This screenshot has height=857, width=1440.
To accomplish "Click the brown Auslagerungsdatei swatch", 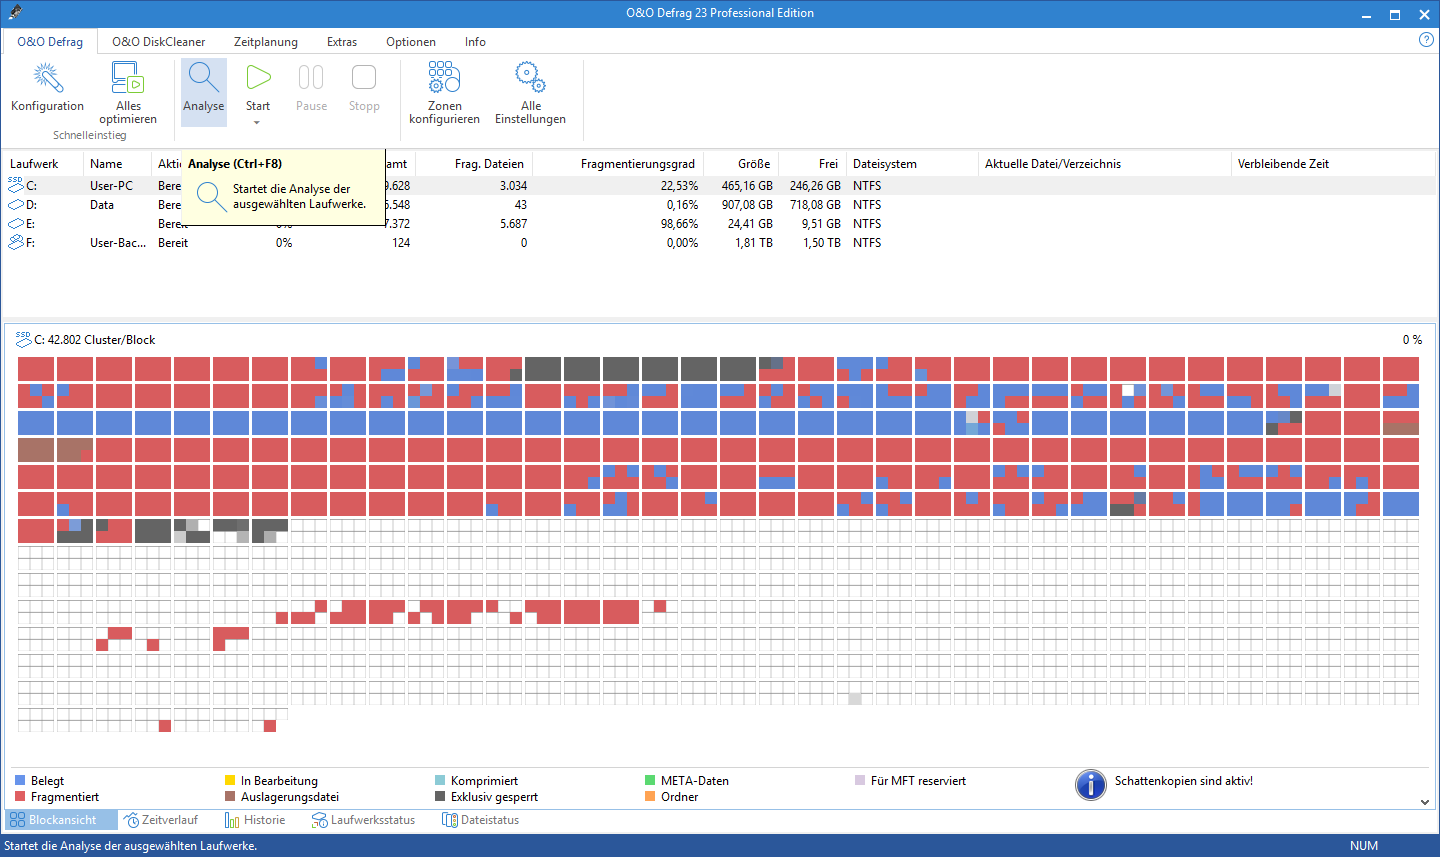I will (230, 796).
